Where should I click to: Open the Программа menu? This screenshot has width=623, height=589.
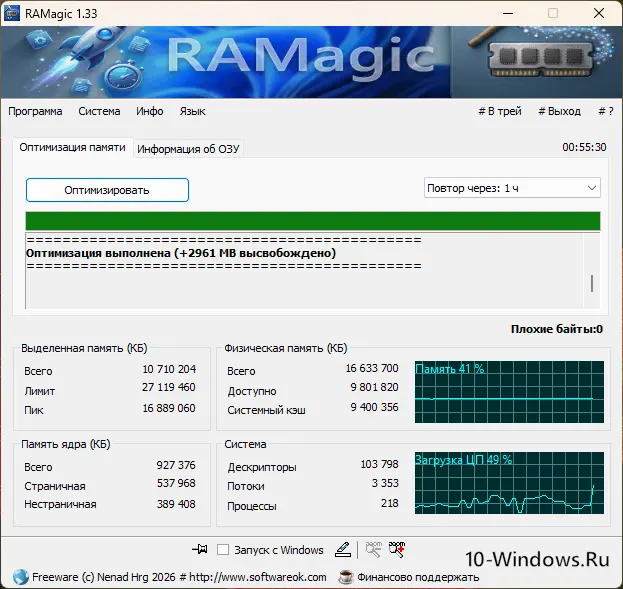tap(35, 111)
